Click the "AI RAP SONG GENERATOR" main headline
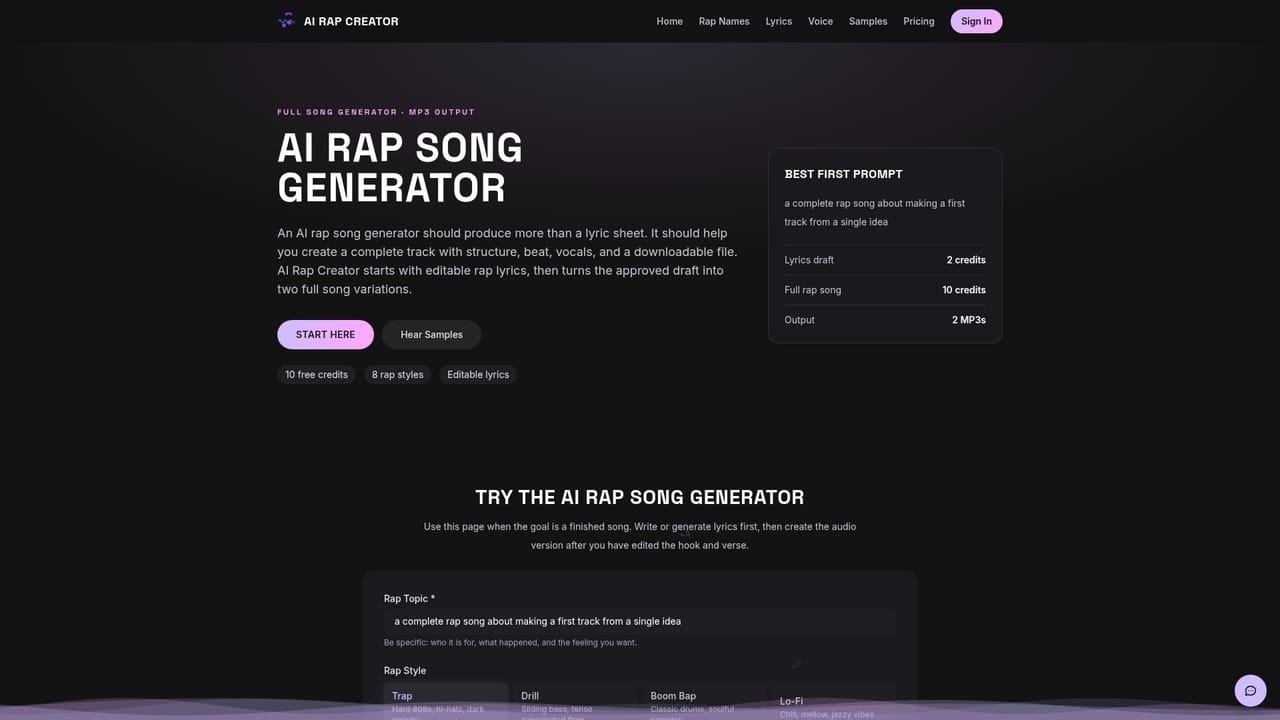Image resolution: width=1280 pixels, height=720 pixels. [x=400, y=168]
